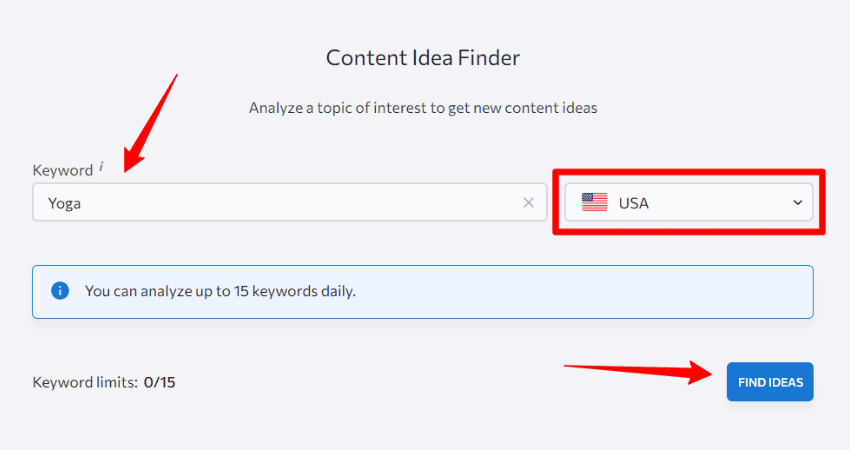Image resolution: width=850 pixels, height=450 pixels.
Task: Click the red arrow pointing at Find Ideas
Action: (x=638, y=372)
